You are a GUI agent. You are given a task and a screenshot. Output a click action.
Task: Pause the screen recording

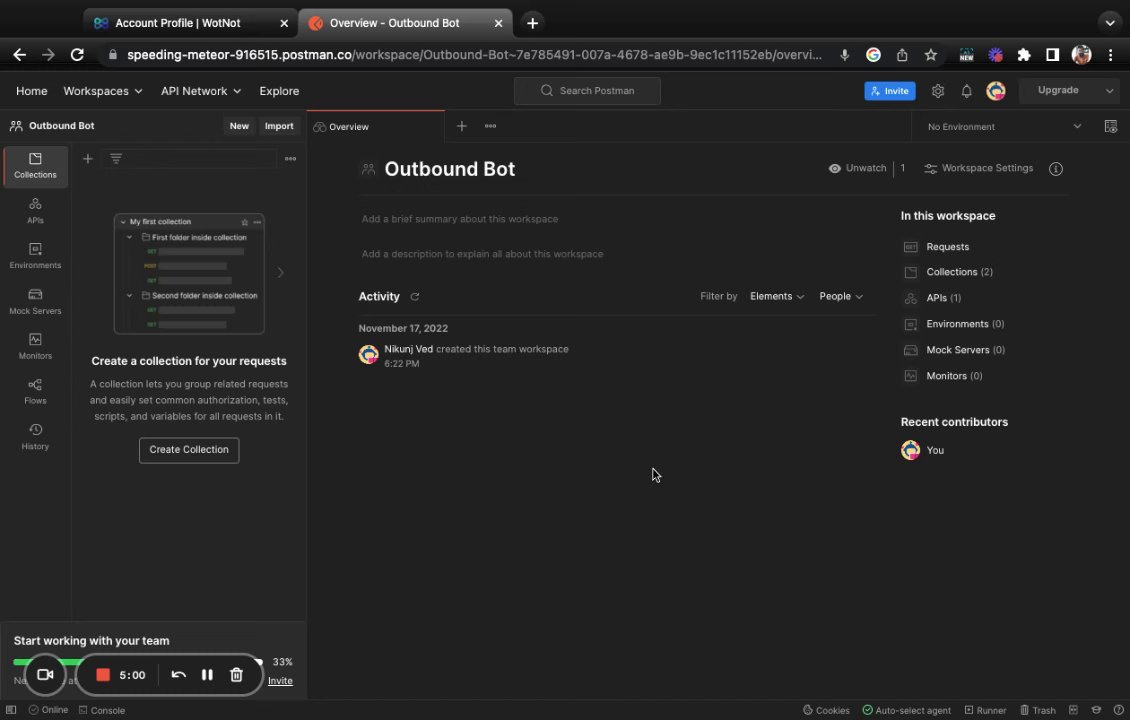207,675
